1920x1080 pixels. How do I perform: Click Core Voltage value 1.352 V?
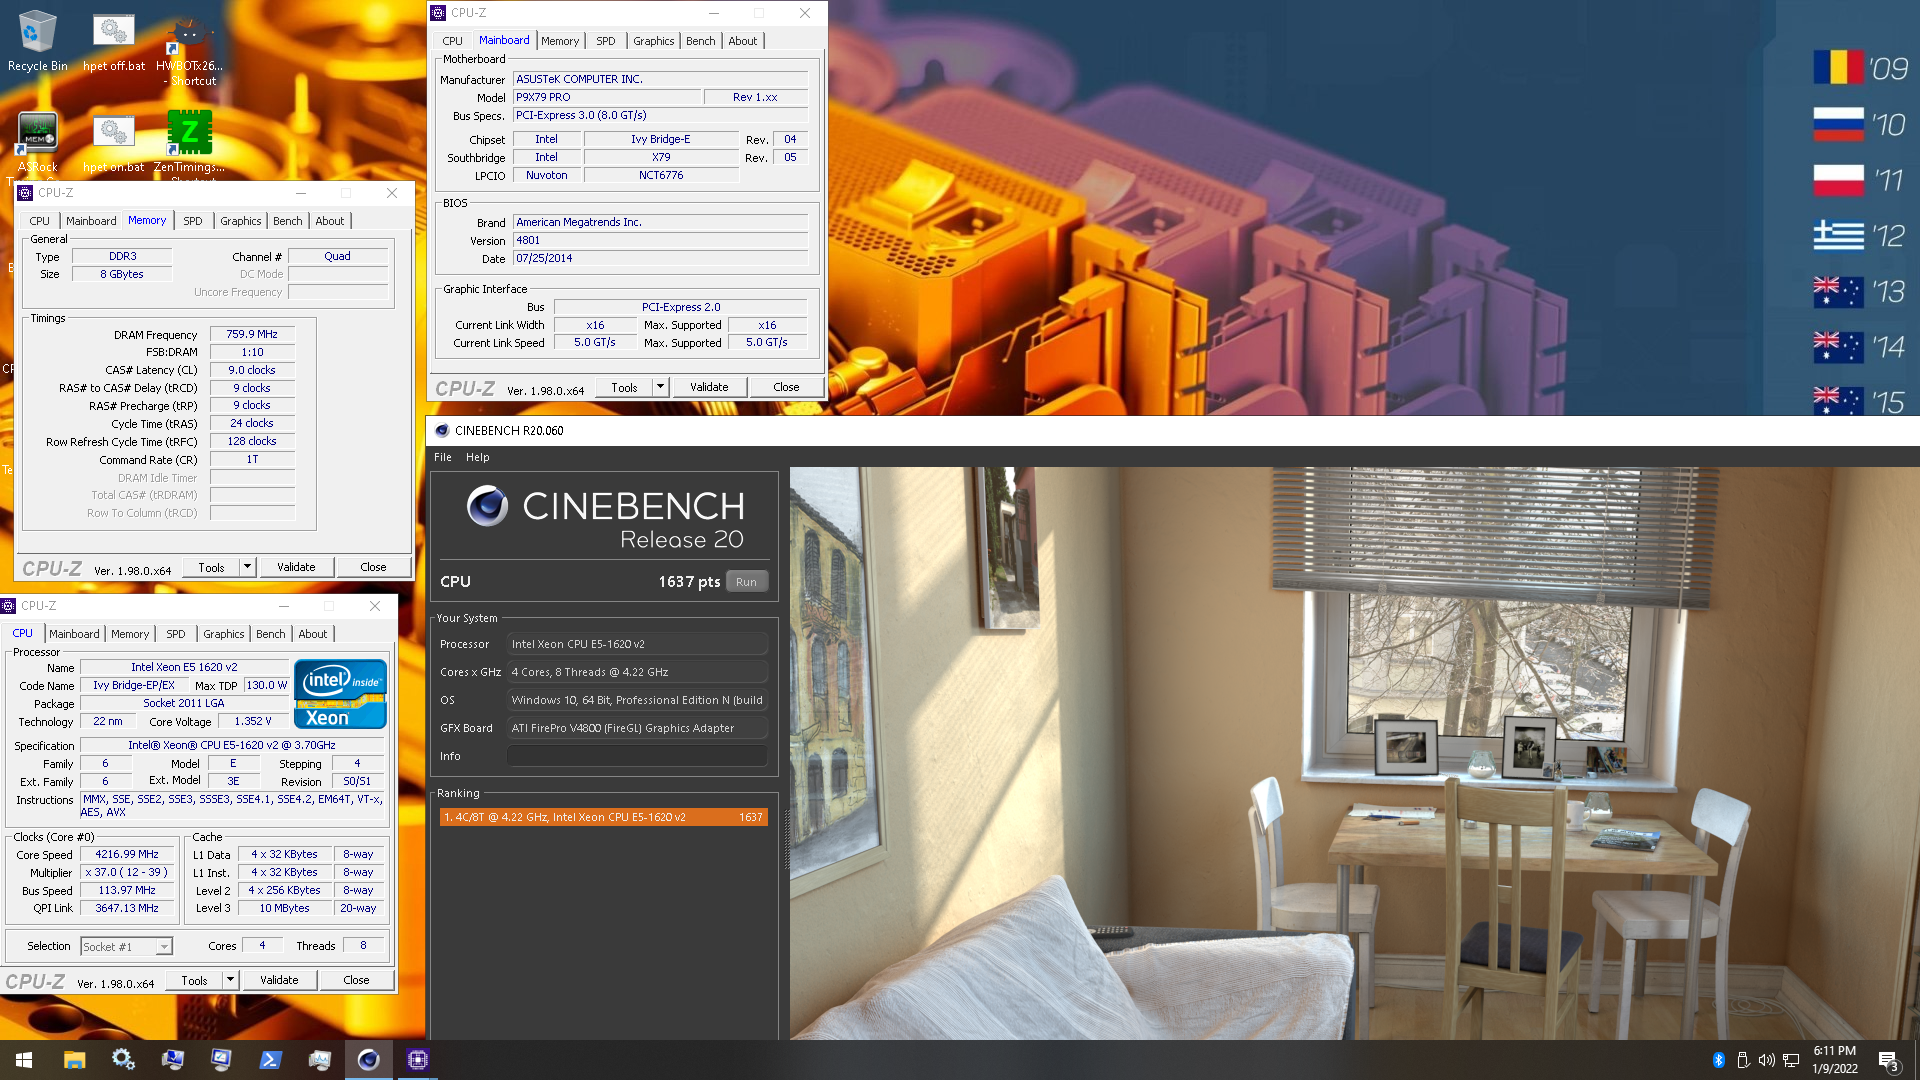point(253,721)
